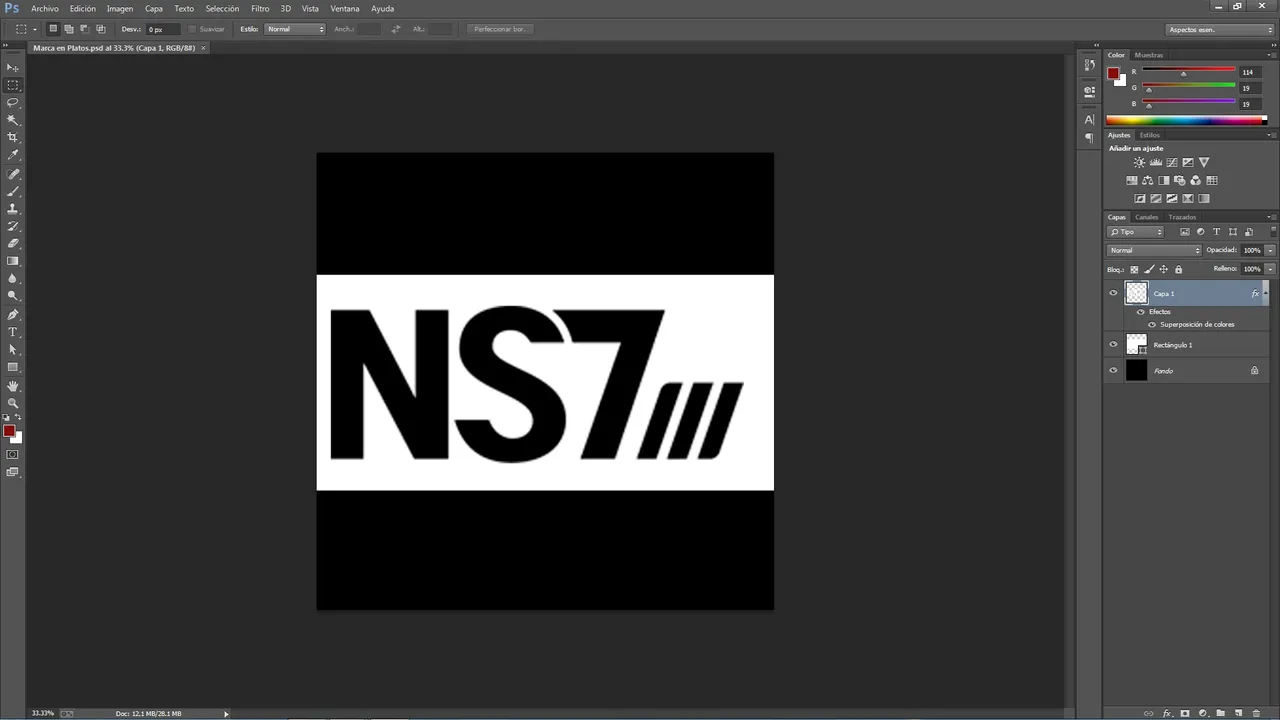This screenshot has width=1280, height=720.
Task: Lock image pixels brush icon
Action: click(1149, 269)
